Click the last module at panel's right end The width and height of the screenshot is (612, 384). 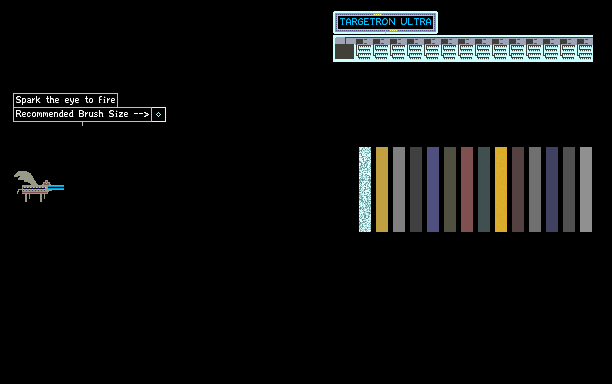585,49
